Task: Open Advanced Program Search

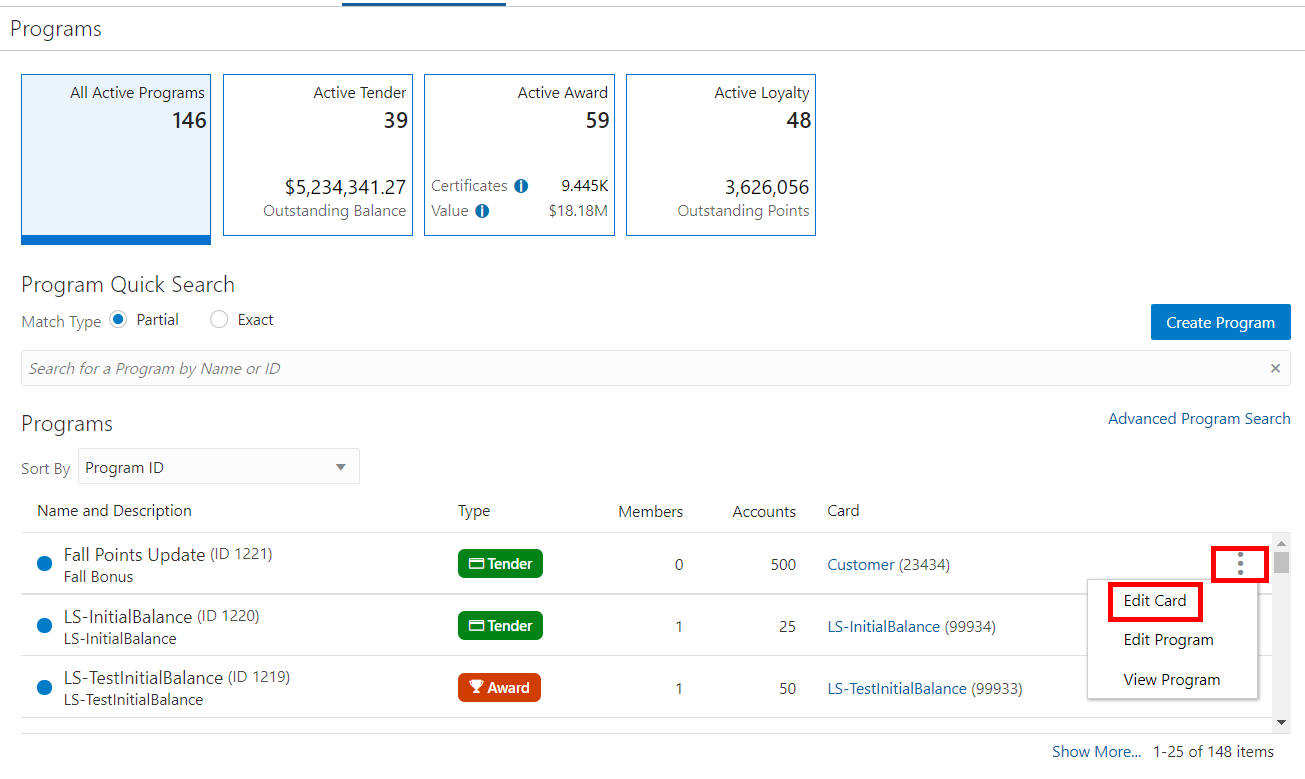Action: pyautogui.click(x=1199, y=419)
